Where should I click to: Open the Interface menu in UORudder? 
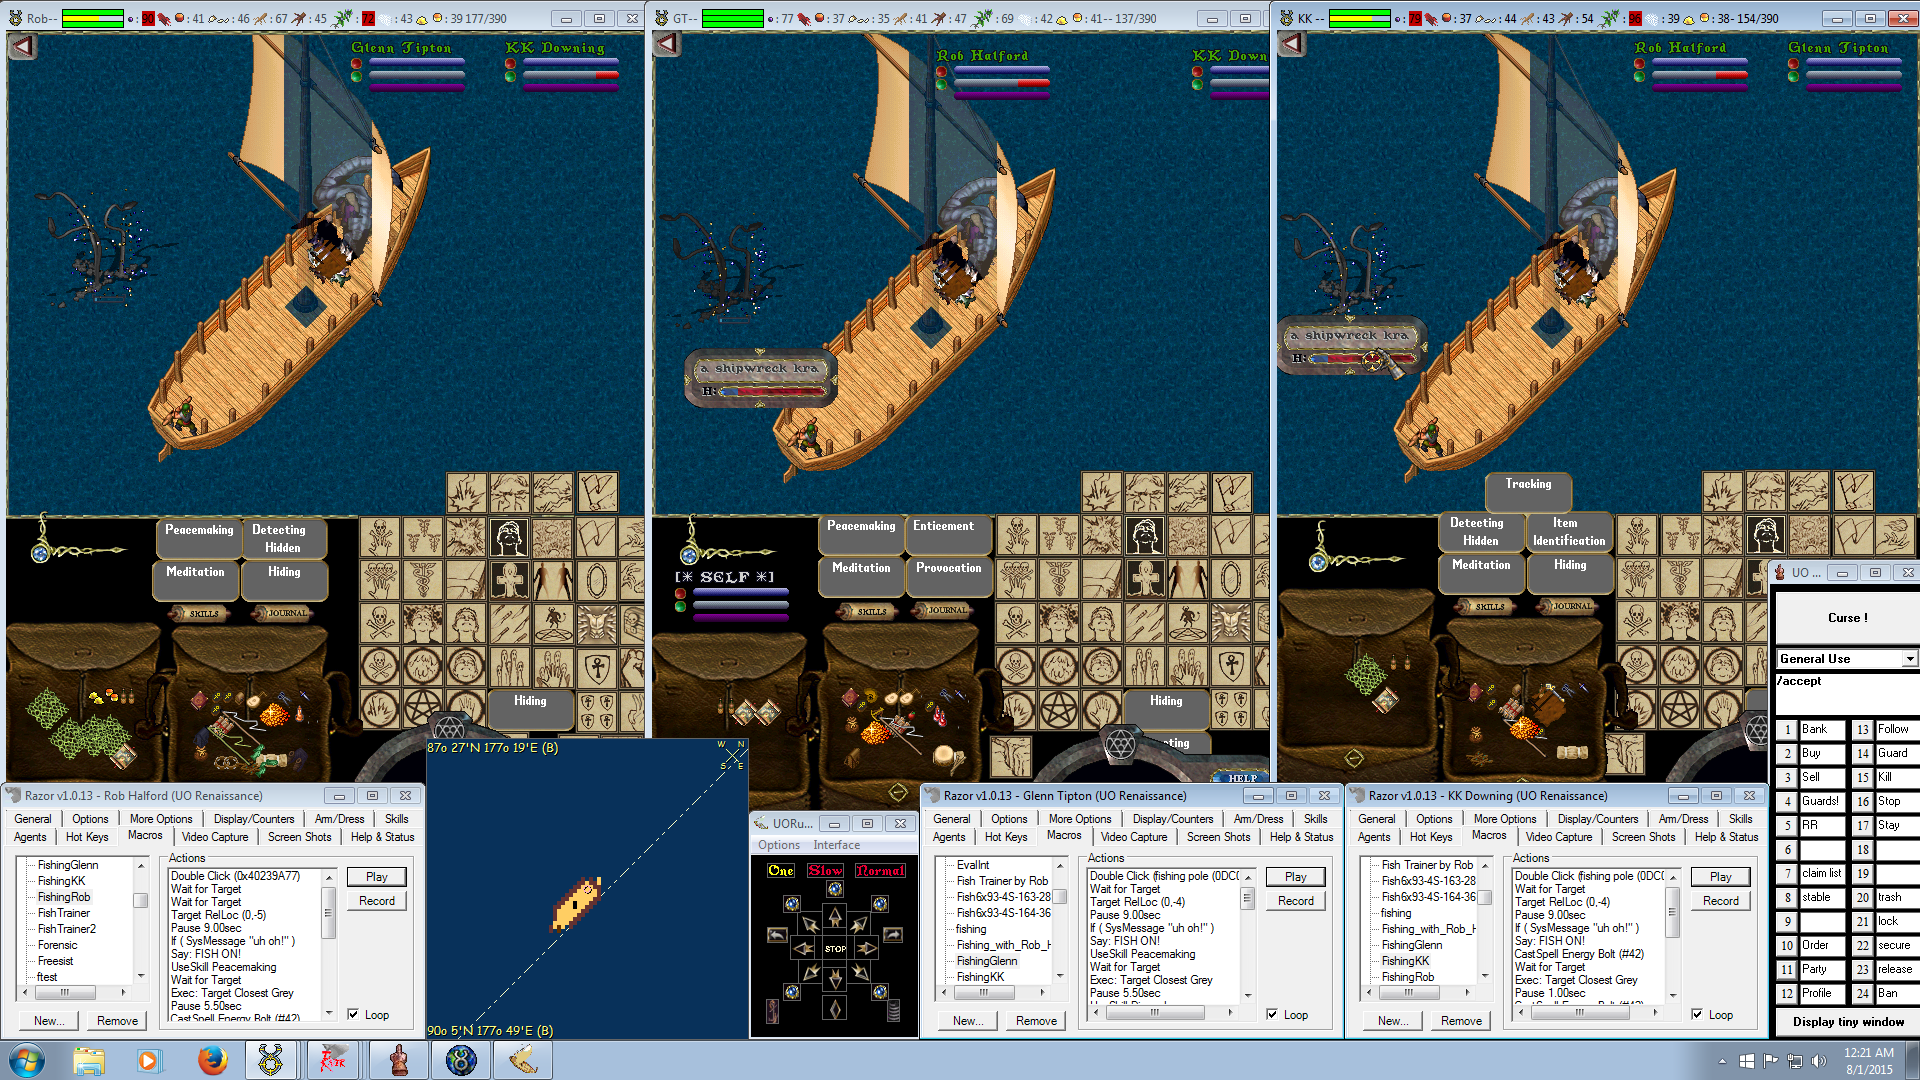click(x=836, y=845)
